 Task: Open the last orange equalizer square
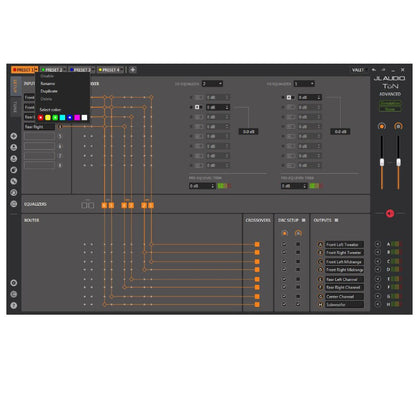pyautogui.click(x=151, y=205)
